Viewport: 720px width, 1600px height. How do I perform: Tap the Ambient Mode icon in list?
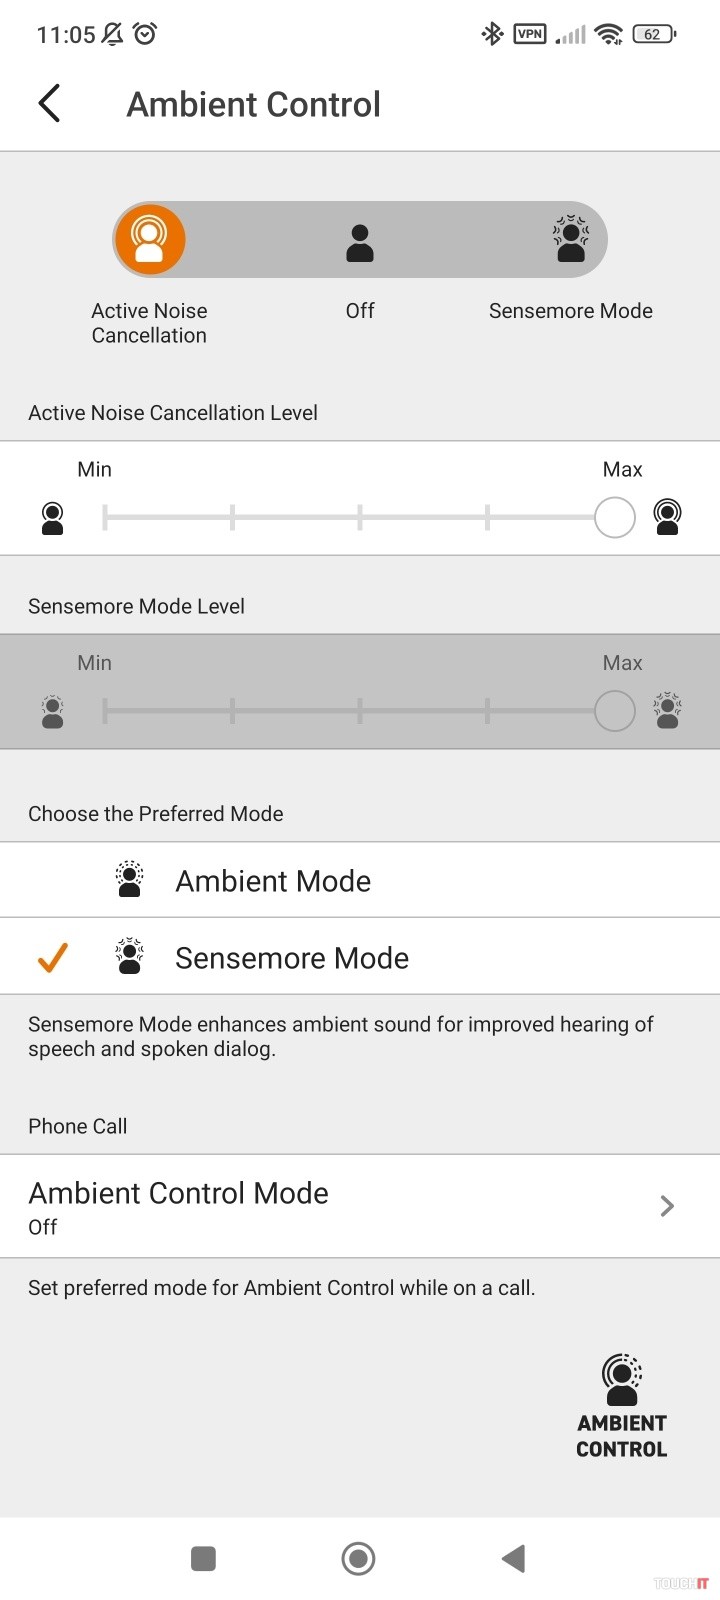click(130, 880)
